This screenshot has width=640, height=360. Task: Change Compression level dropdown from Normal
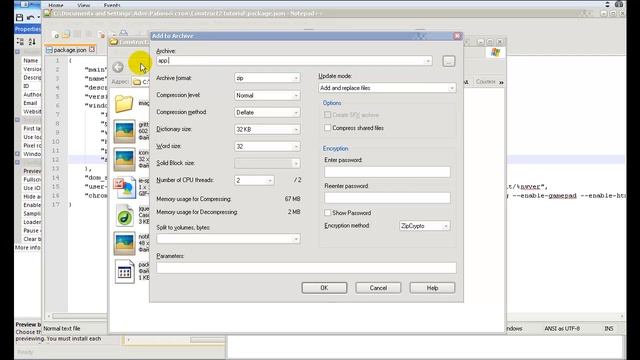coord(296,95)
